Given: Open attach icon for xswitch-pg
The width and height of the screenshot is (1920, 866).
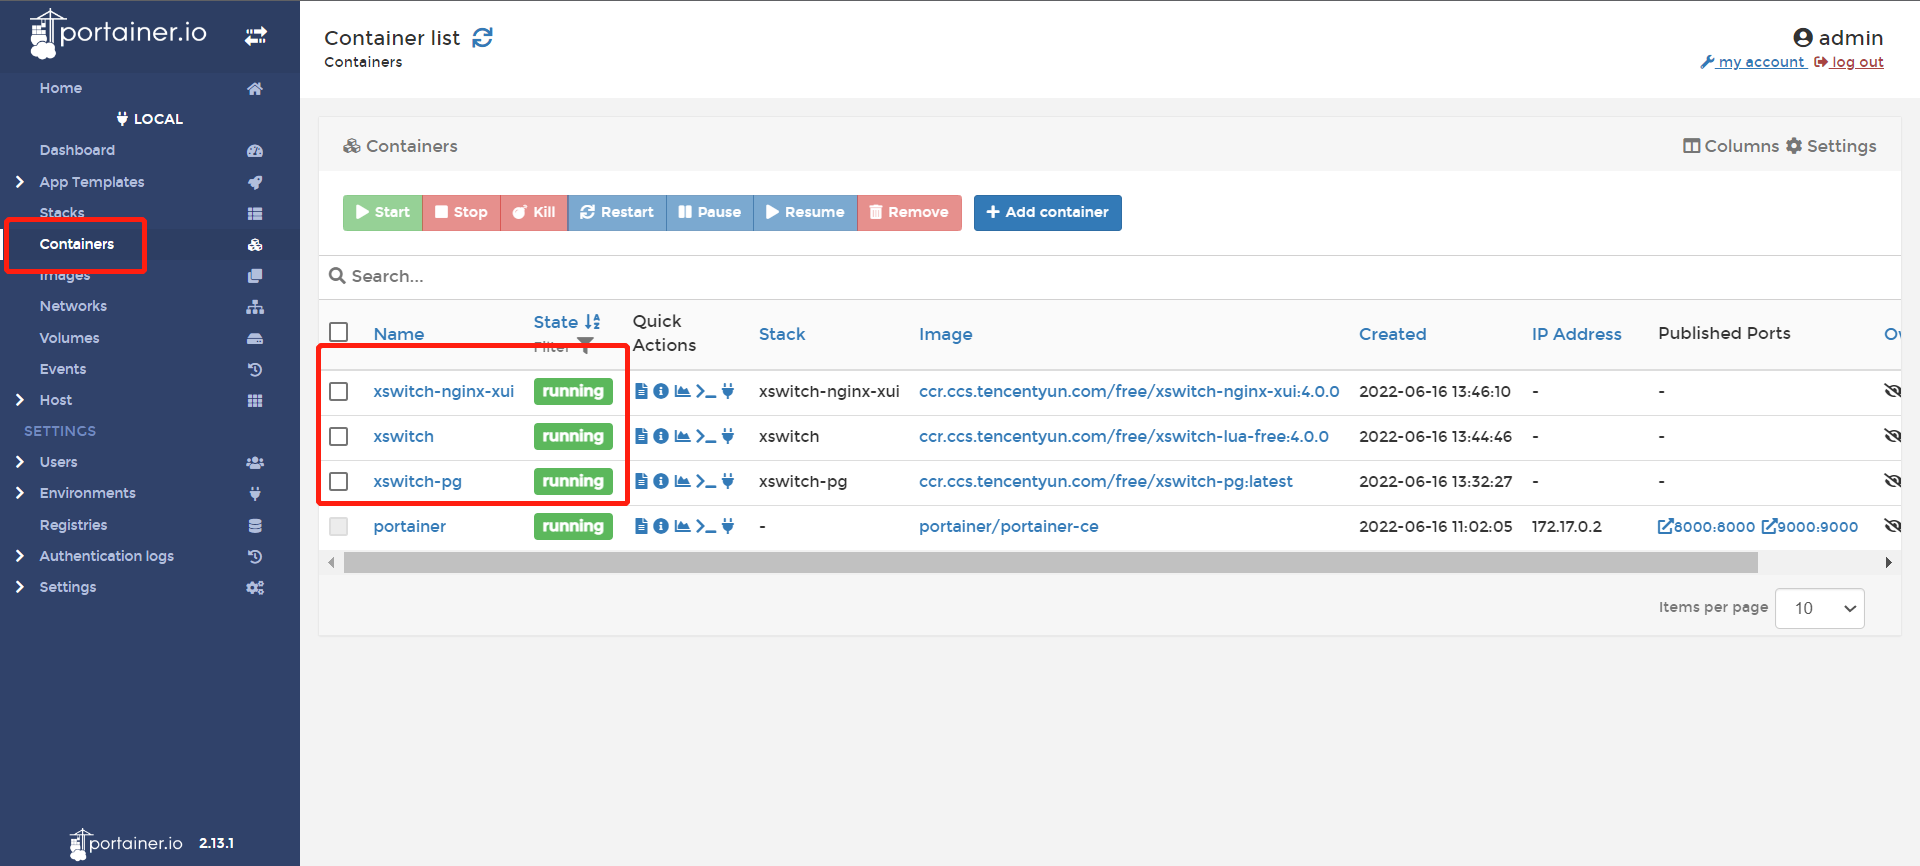Looking at the screenshot, I should point(728,481).
